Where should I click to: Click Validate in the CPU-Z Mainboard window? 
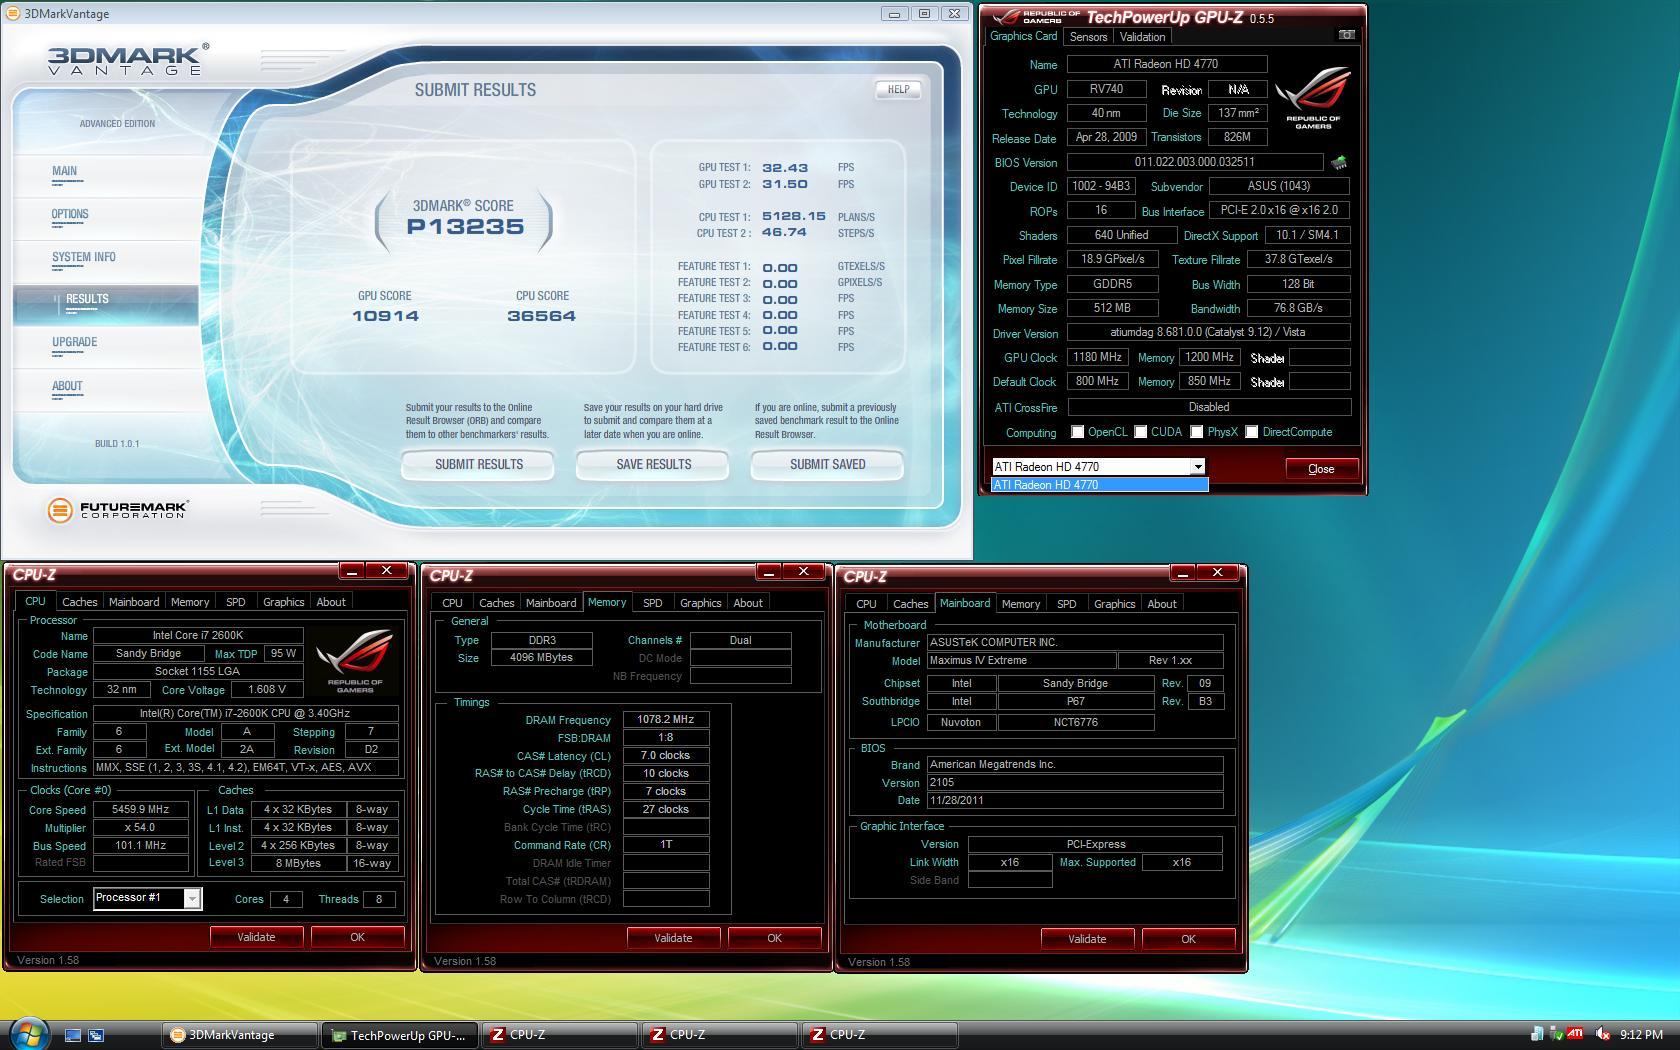point(1087,939)
